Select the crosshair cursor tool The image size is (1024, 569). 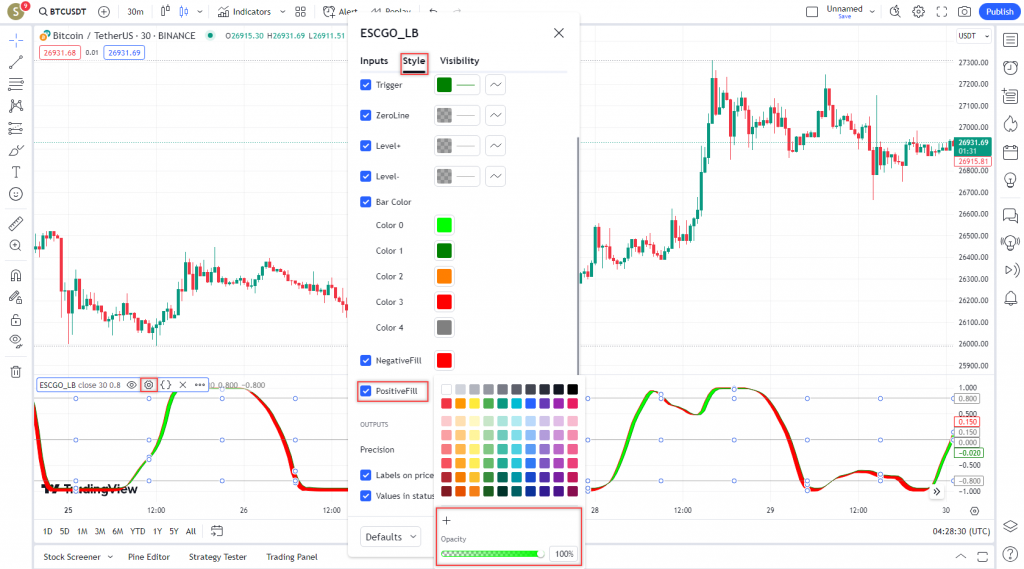point(16,41)
